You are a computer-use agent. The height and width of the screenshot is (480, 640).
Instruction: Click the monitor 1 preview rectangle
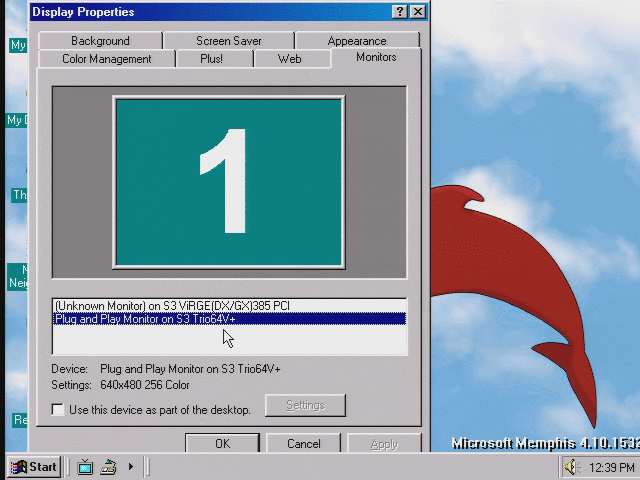(x=229, y=182)
